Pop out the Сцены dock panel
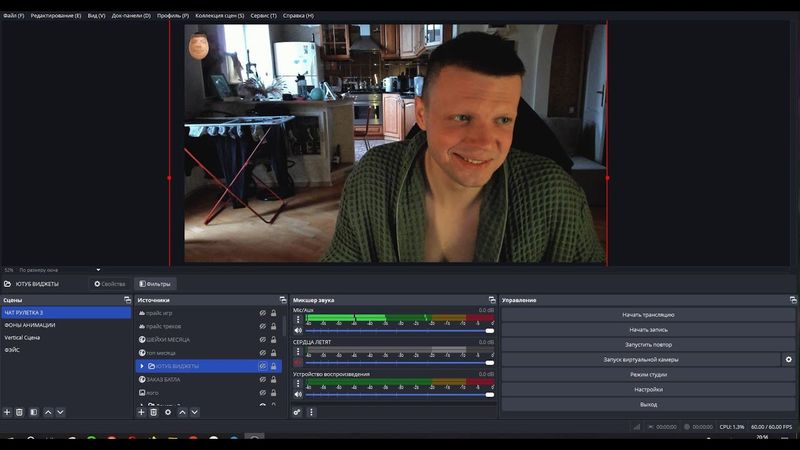Screen dimensions: 800x450 126,300
